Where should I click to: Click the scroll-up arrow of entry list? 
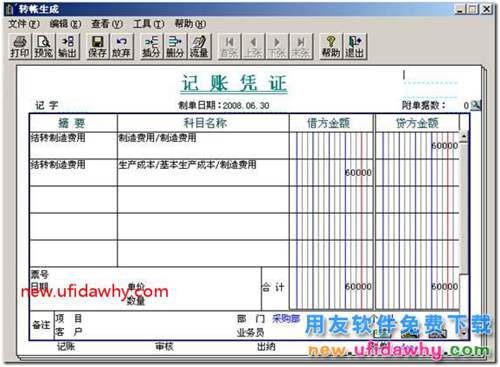click(464, 136)
